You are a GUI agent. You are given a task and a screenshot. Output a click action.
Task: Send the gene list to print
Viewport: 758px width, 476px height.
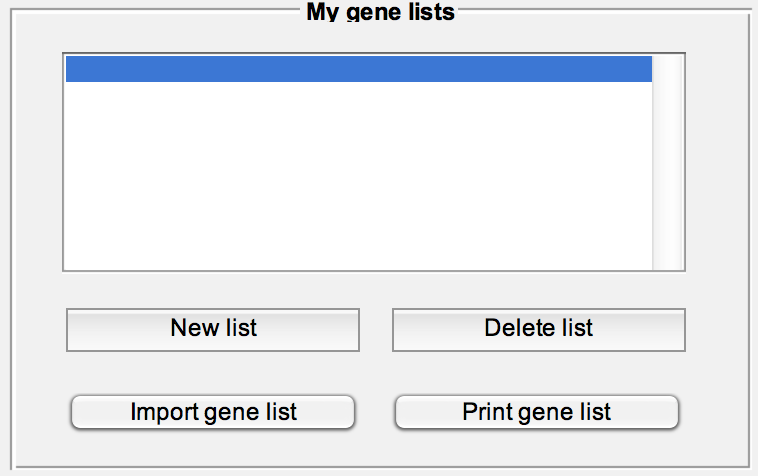click(x=537, y=412)
